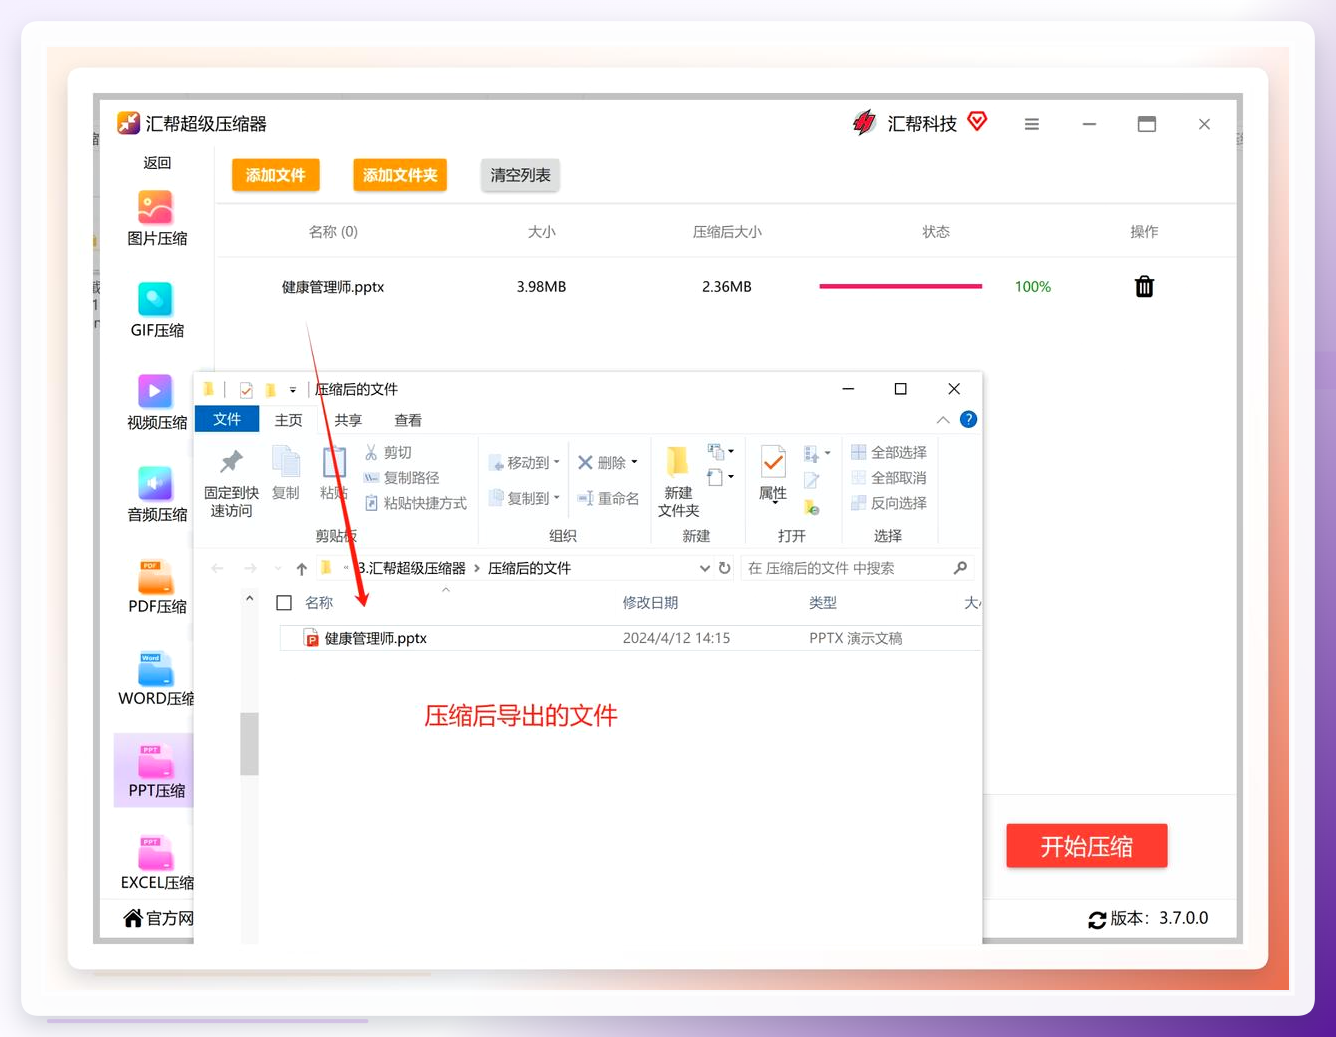Click the red diamond VIP icon
Viewport: 1336px width, 1037px height.
[x=977, y=122]
